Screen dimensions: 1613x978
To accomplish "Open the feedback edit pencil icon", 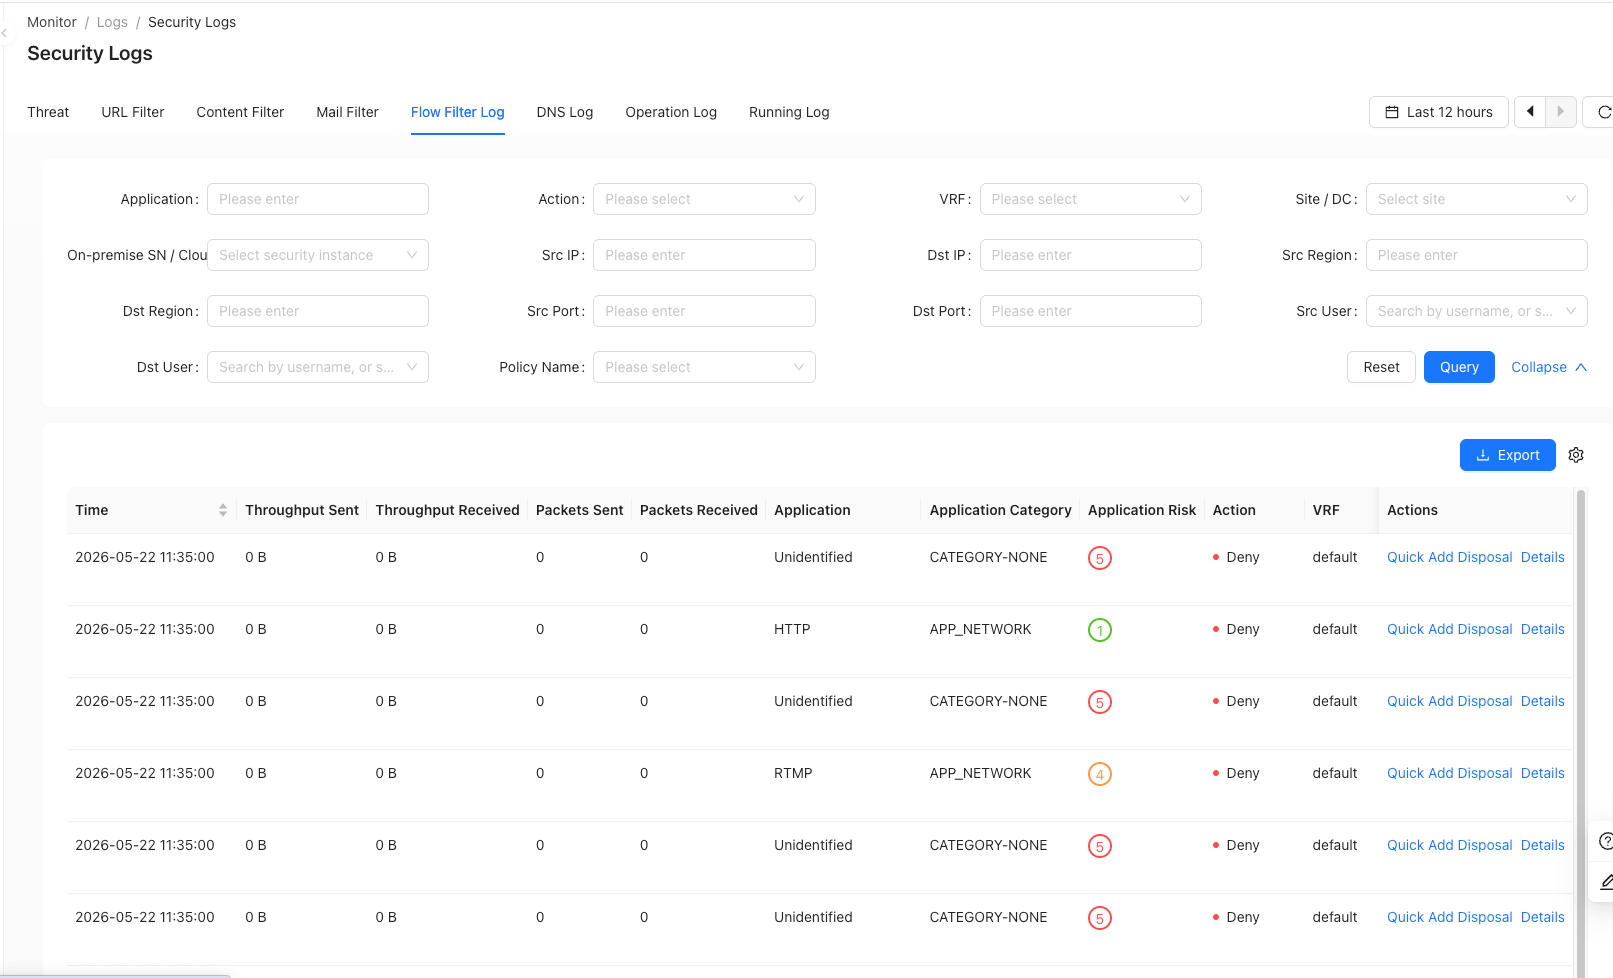I will coord(1604,881).
